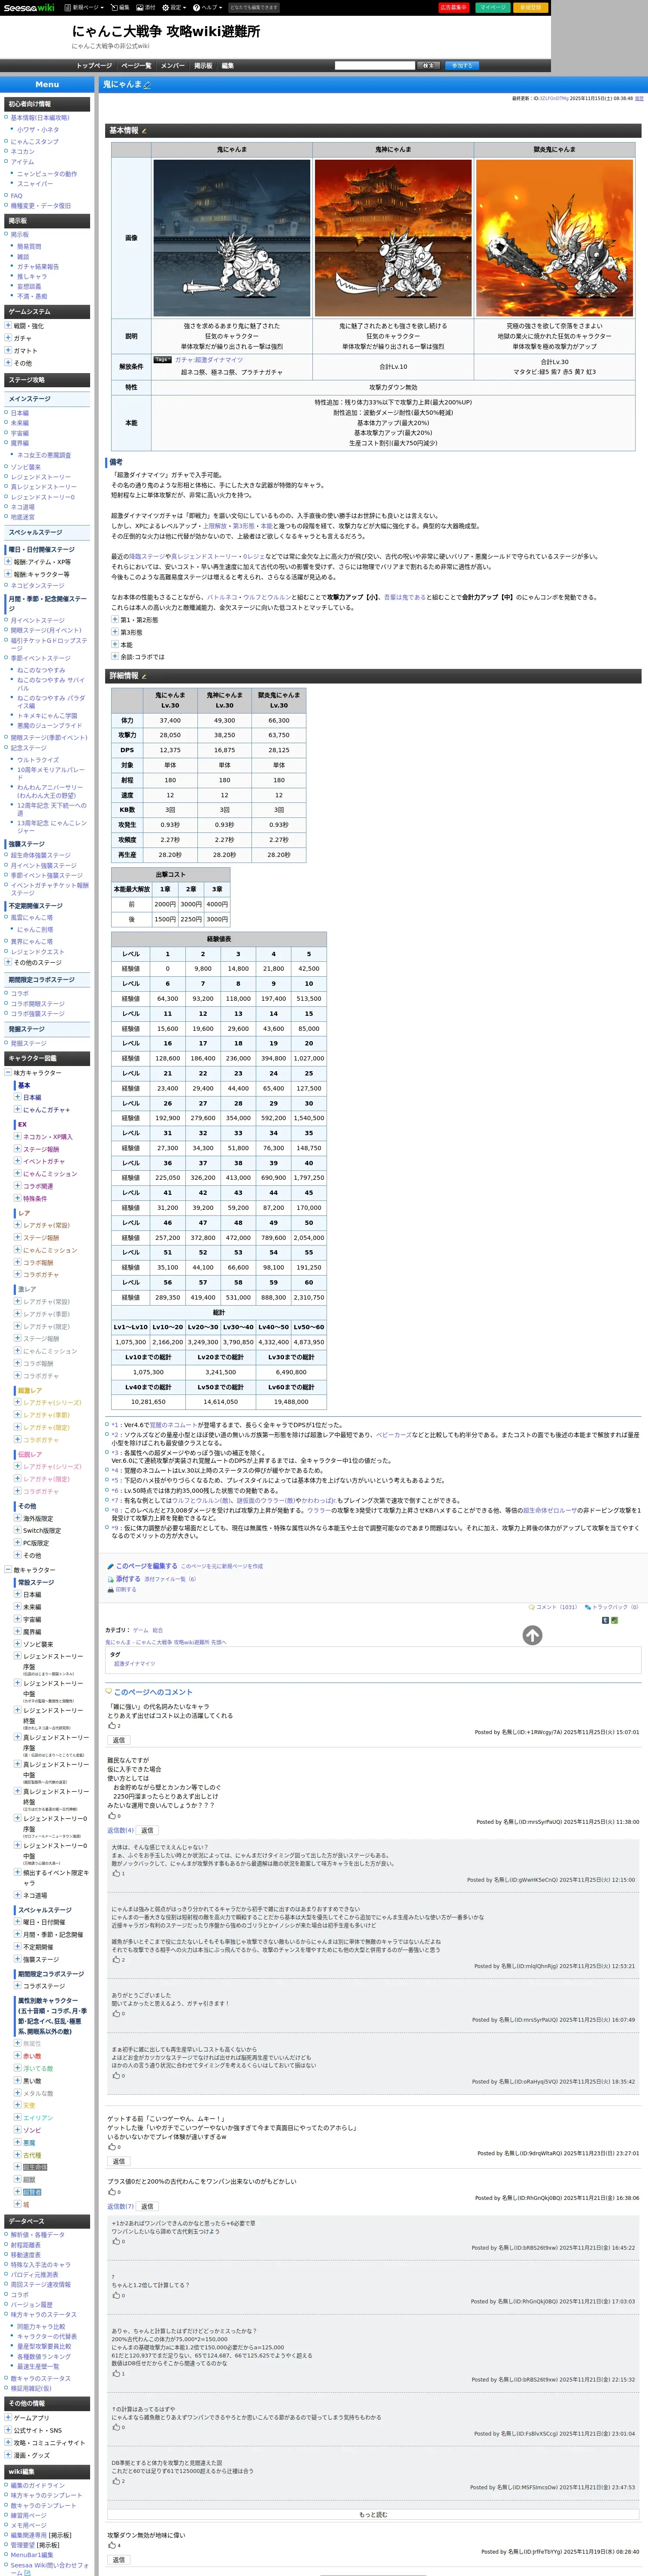Click the scroll-to-top arrow button
Image resolution: width=648 pixels, height=2576 pixels.
(x=532, y=1635)
